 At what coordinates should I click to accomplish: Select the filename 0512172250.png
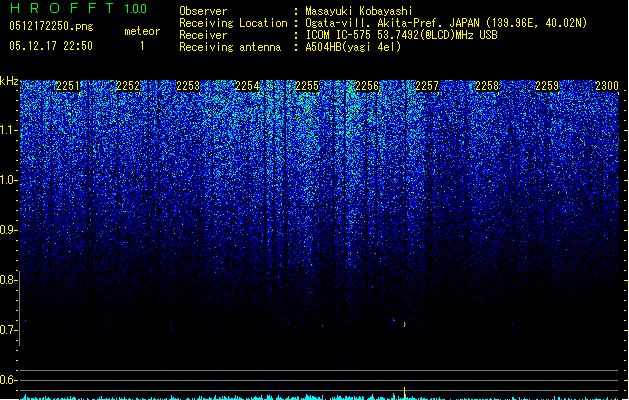click(51, 27)
